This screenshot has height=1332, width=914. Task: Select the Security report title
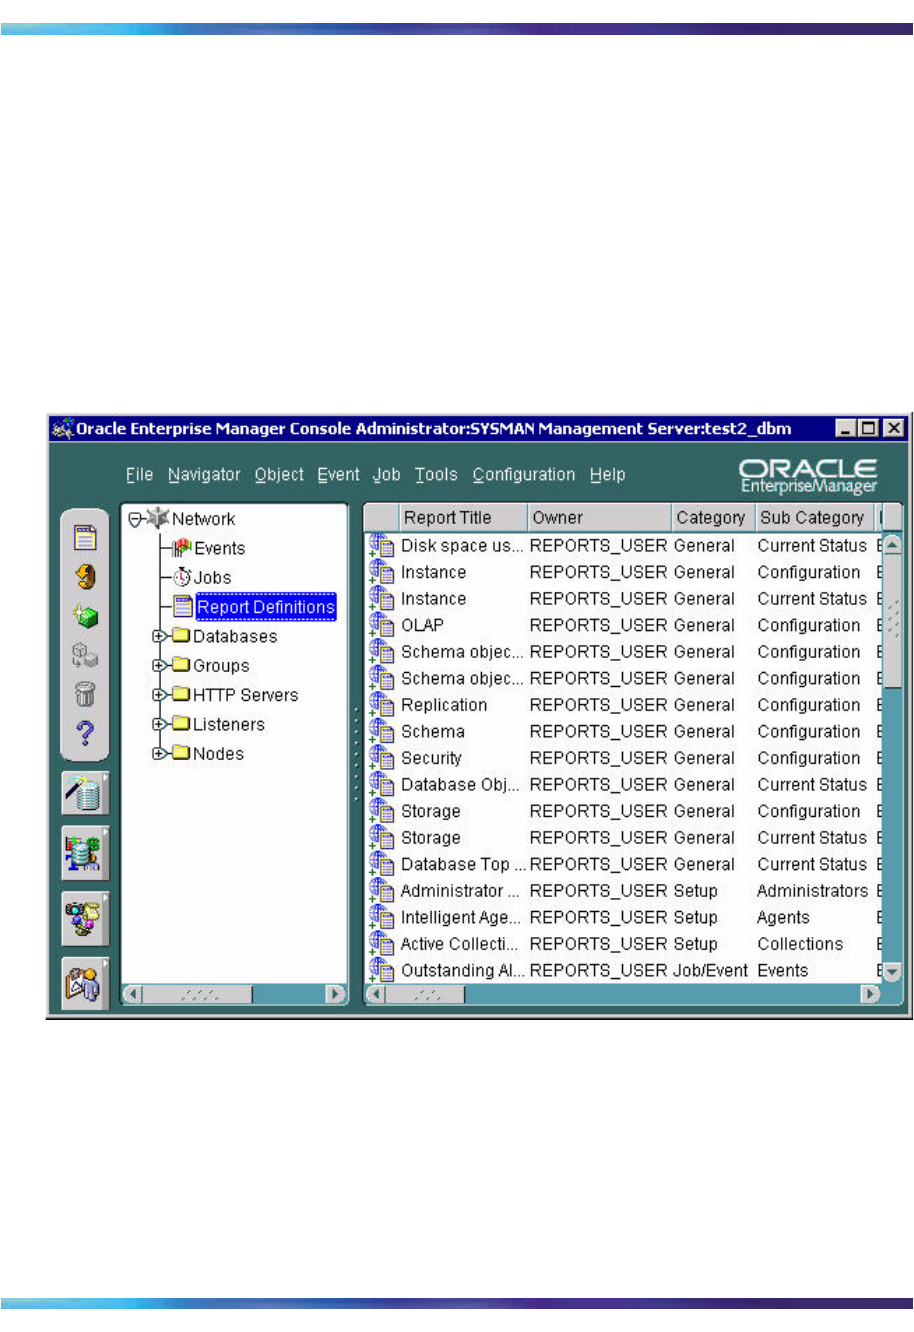click(431, 758)
